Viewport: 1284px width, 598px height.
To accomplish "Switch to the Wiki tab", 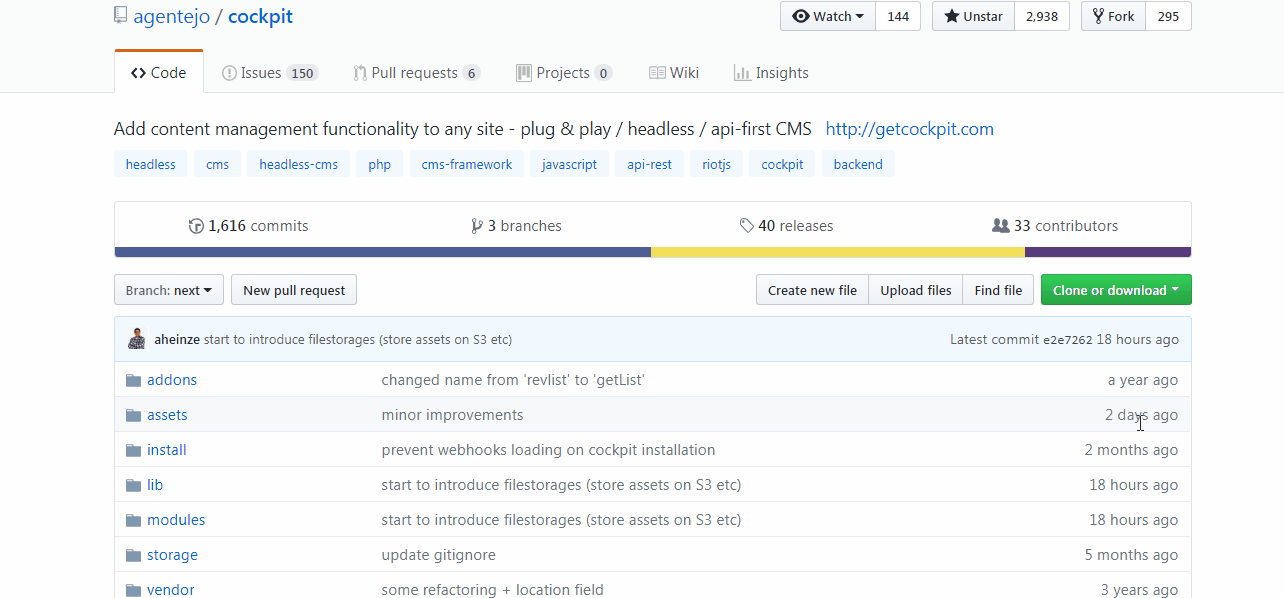I will [674, 73].
